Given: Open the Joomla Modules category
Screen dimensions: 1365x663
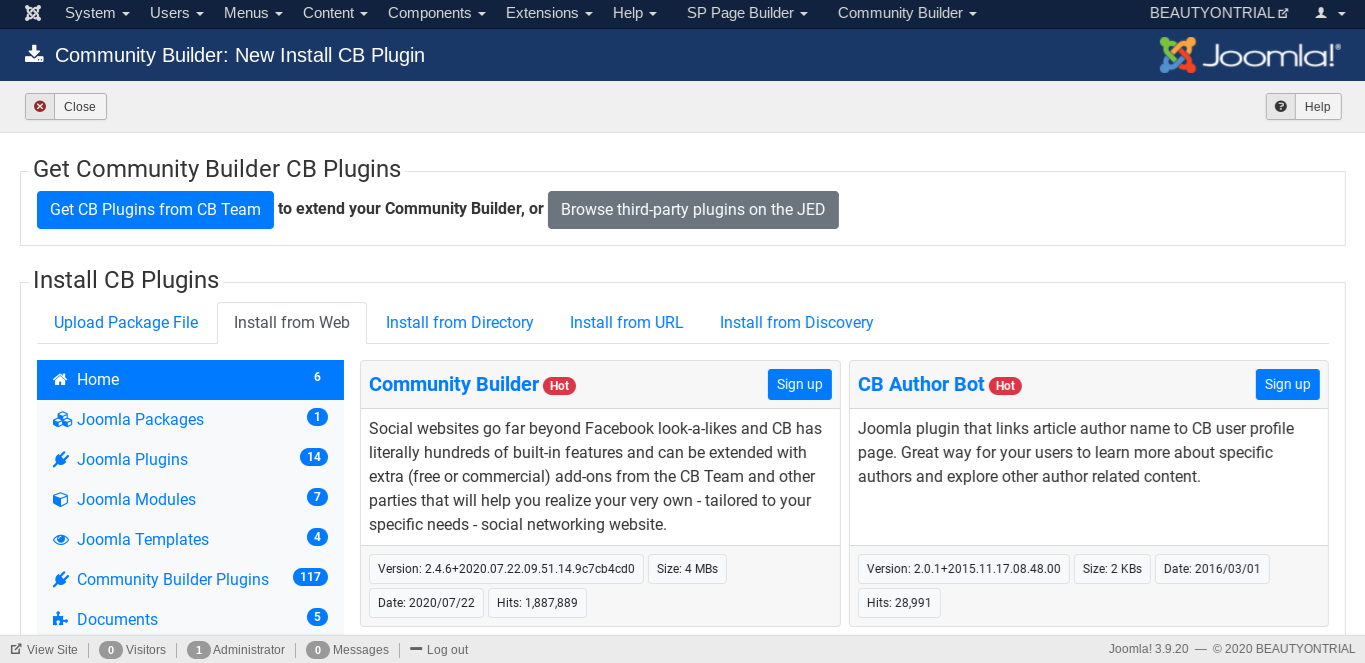Looking at the screenshot, I should click(190, 499).
